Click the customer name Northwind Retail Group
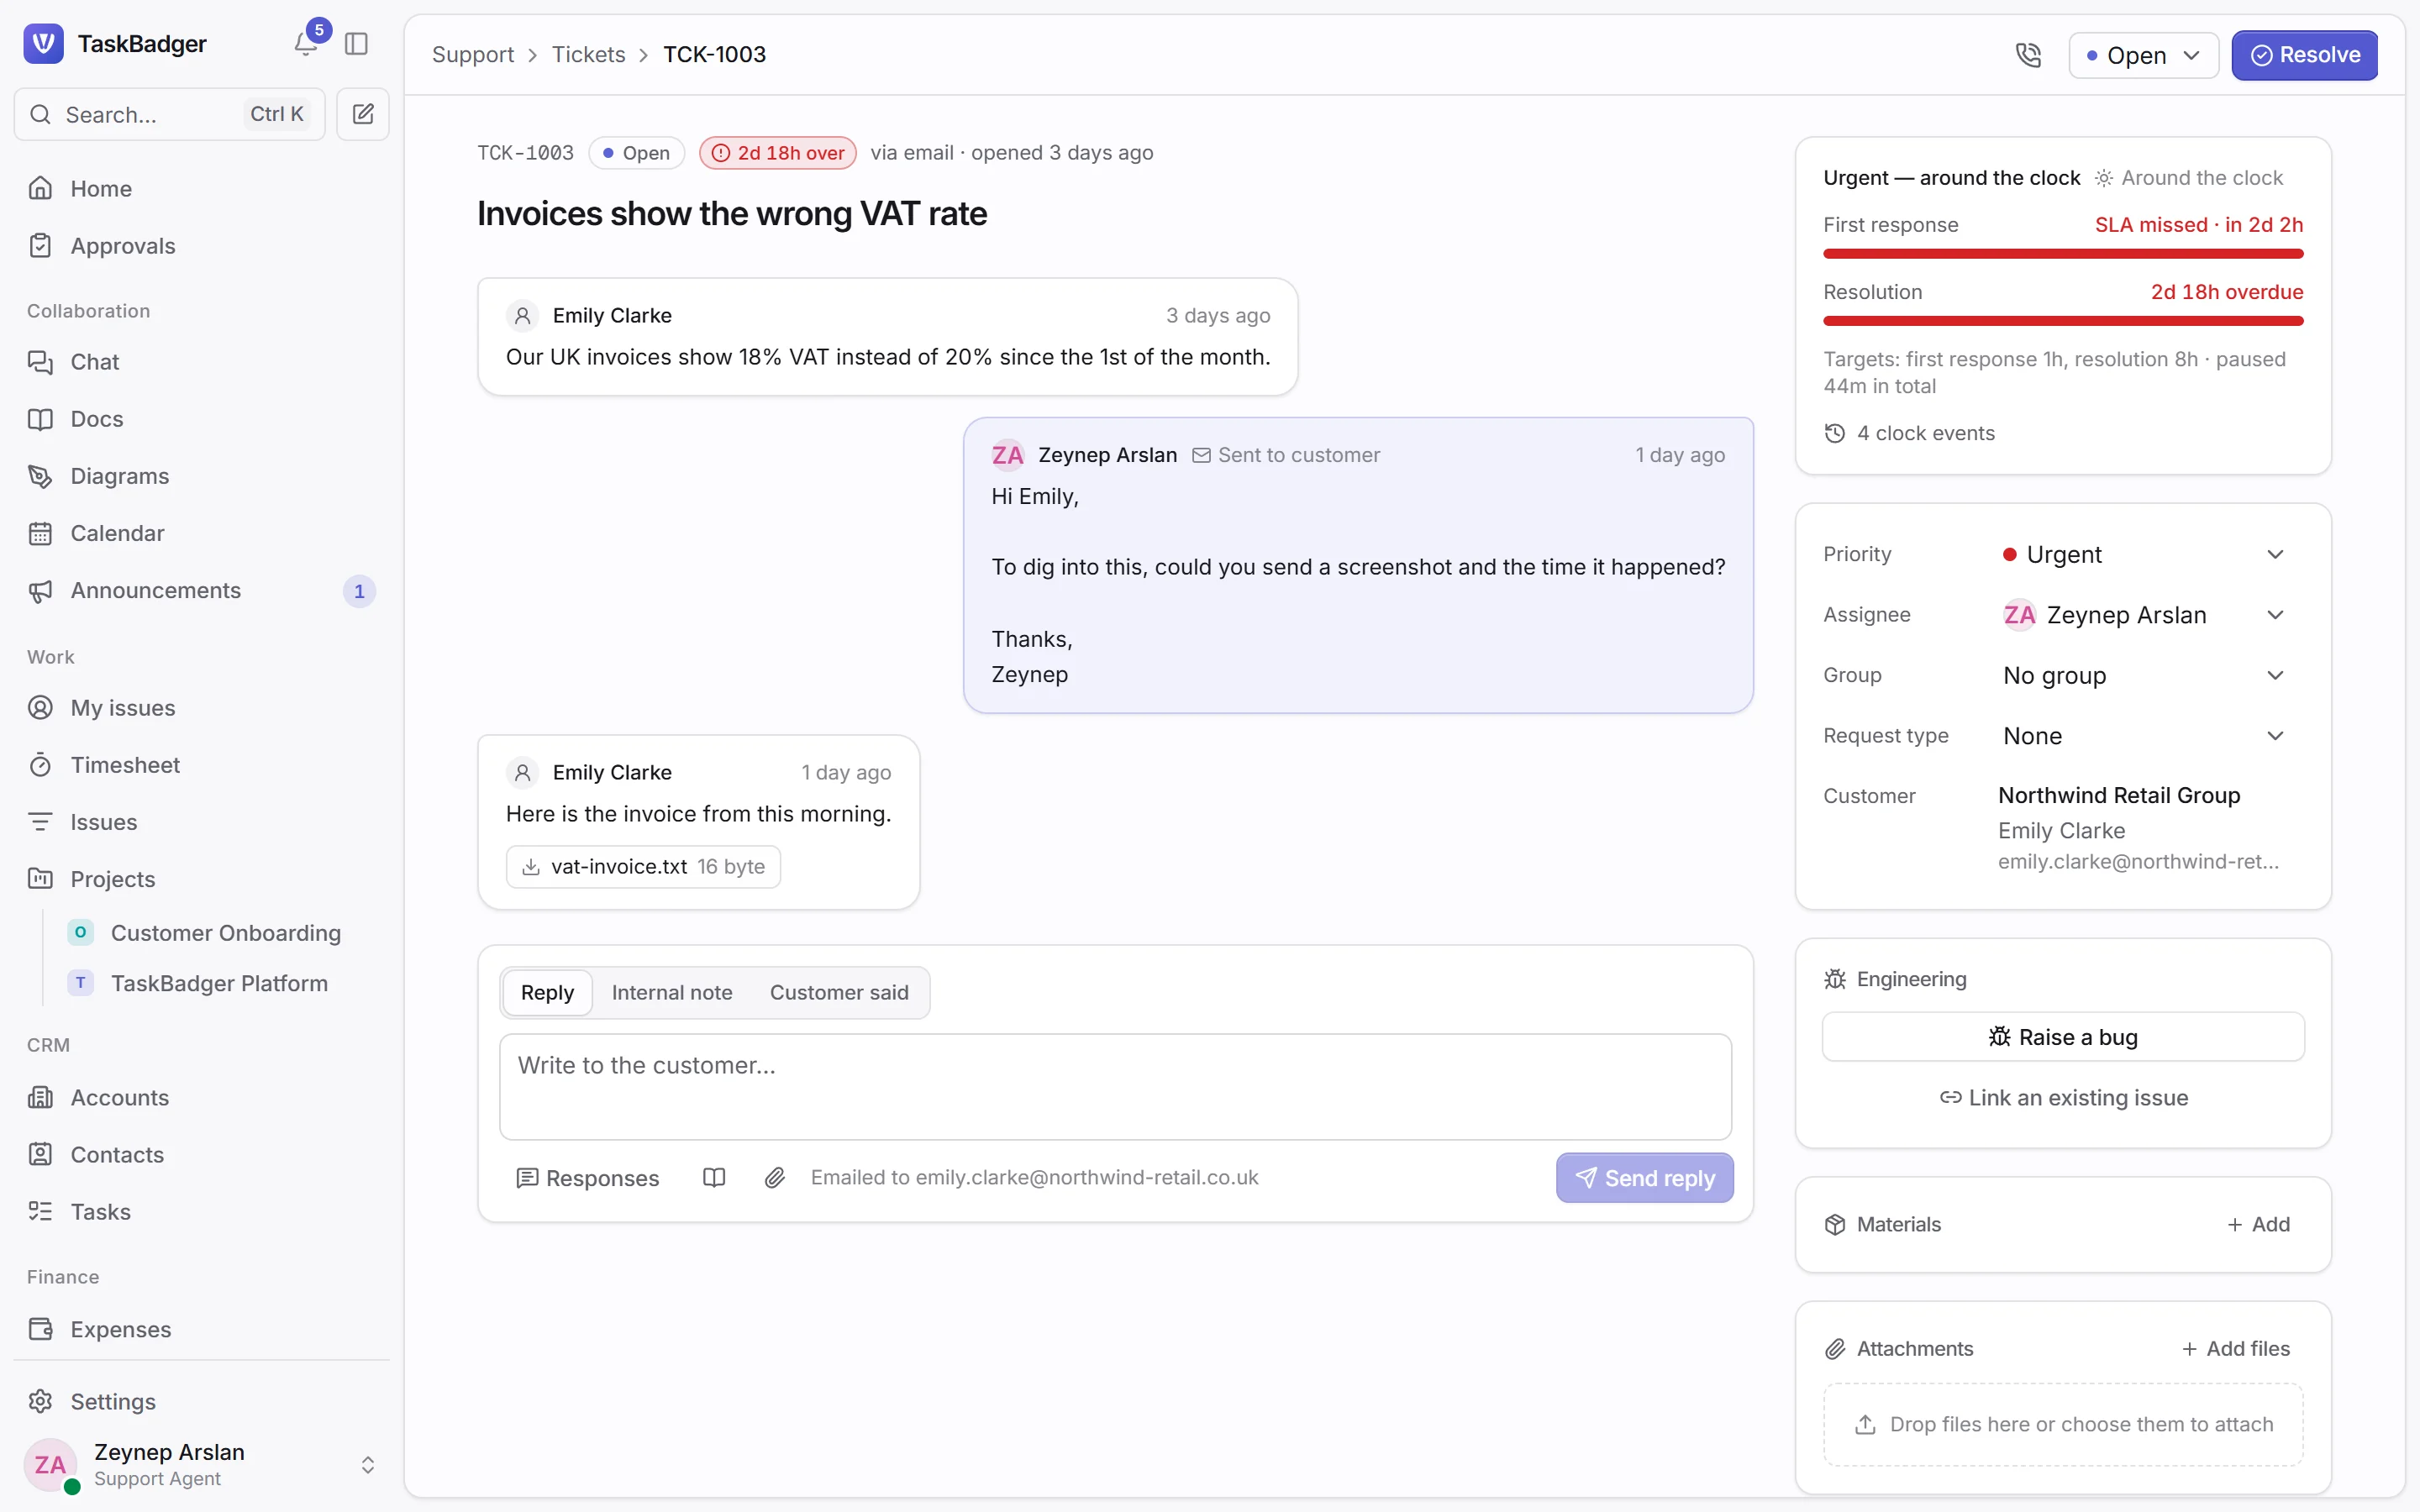This screenshot has width=2420, height=1512. pos(2119,796)
